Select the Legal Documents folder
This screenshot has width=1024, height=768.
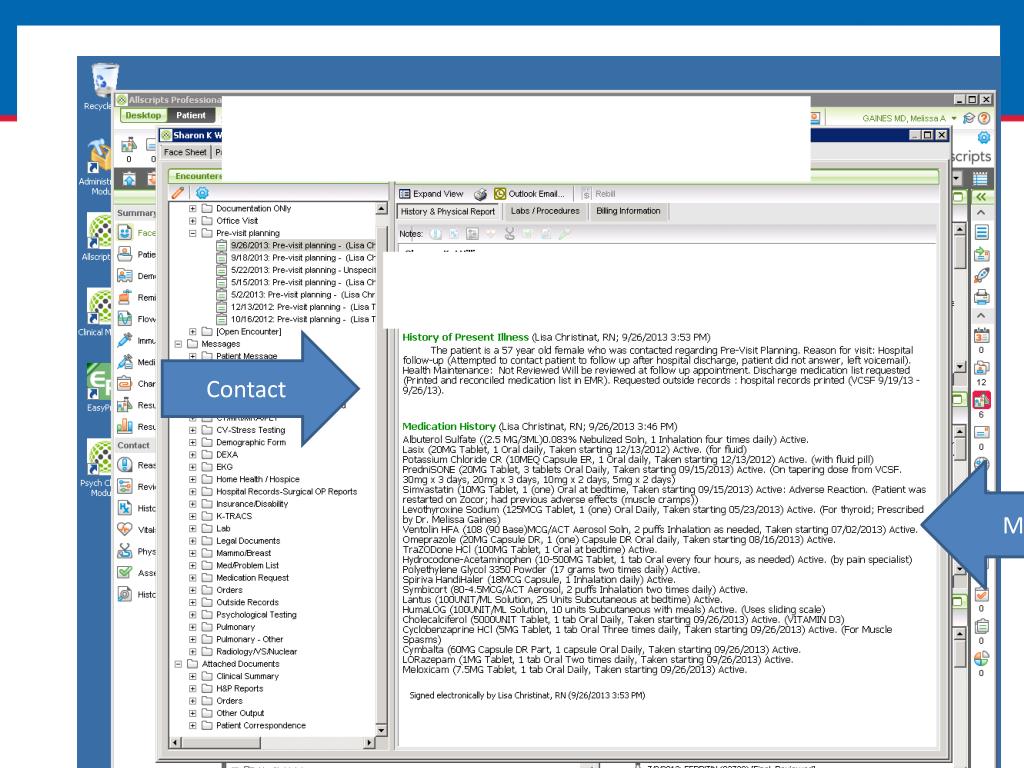coord(248,541)
